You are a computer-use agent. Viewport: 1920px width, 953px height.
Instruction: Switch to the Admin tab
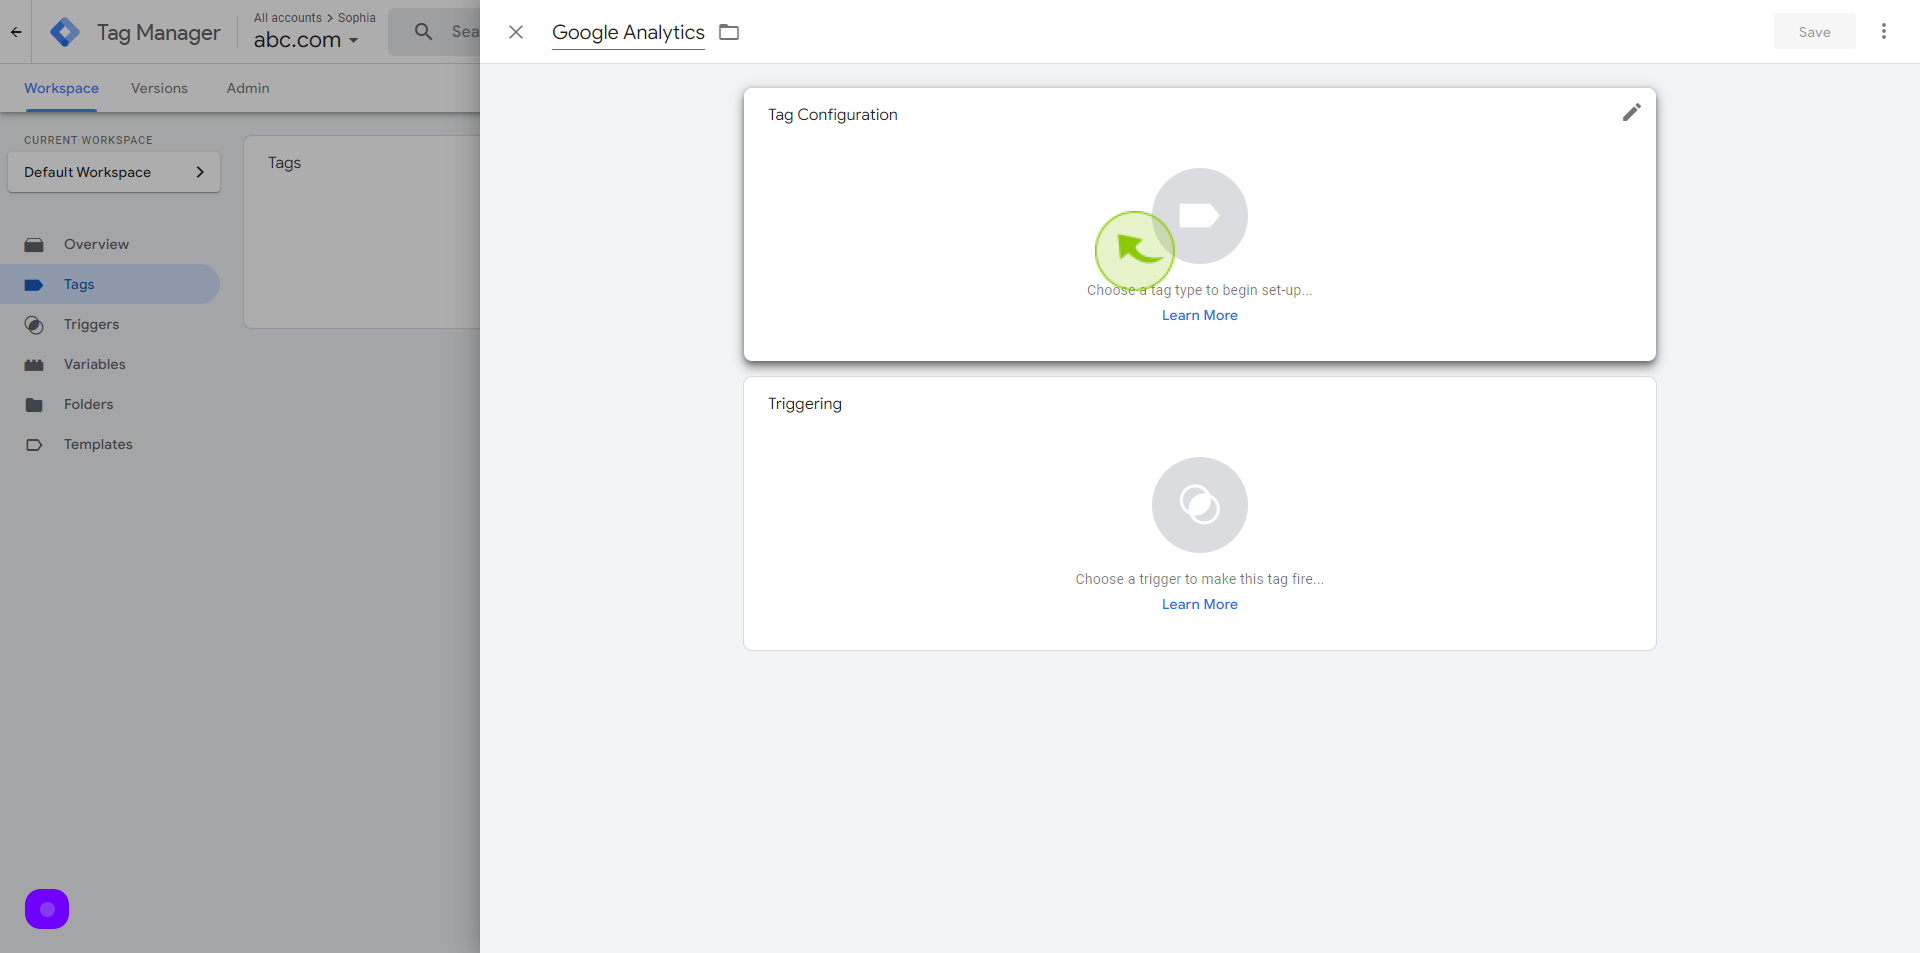pos(248,88)
